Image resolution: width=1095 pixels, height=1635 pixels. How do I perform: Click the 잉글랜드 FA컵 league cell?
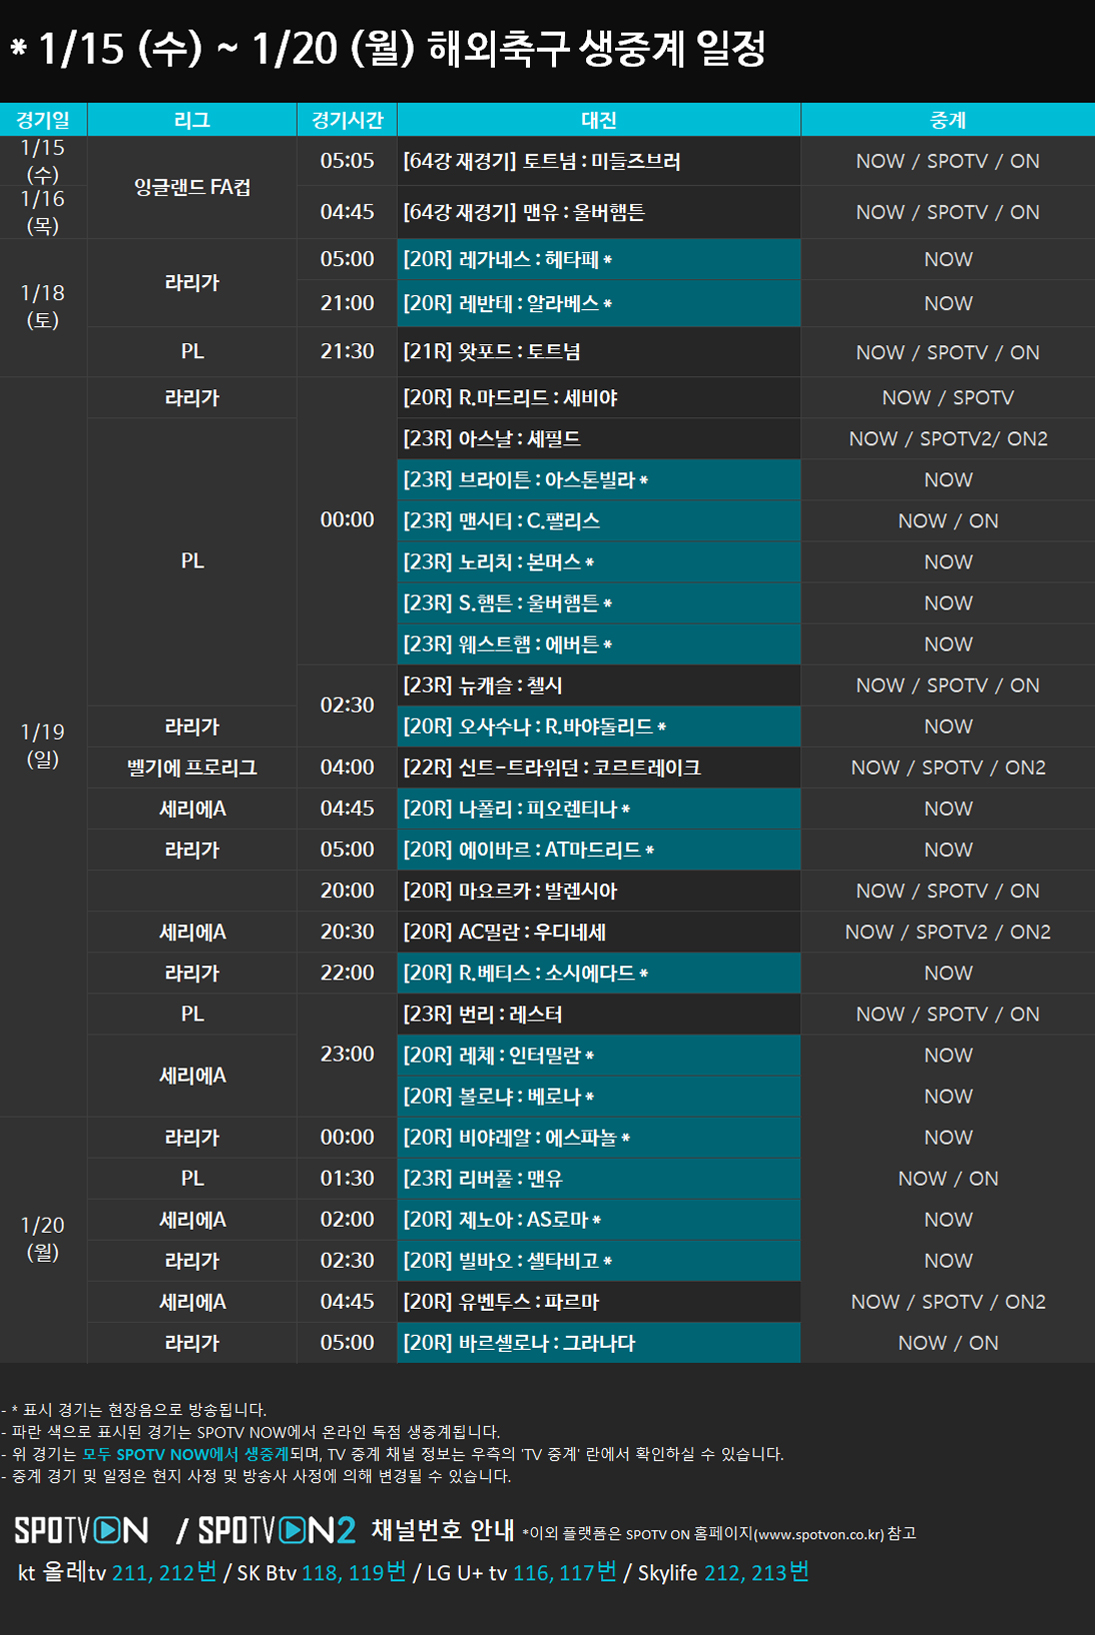192,187
